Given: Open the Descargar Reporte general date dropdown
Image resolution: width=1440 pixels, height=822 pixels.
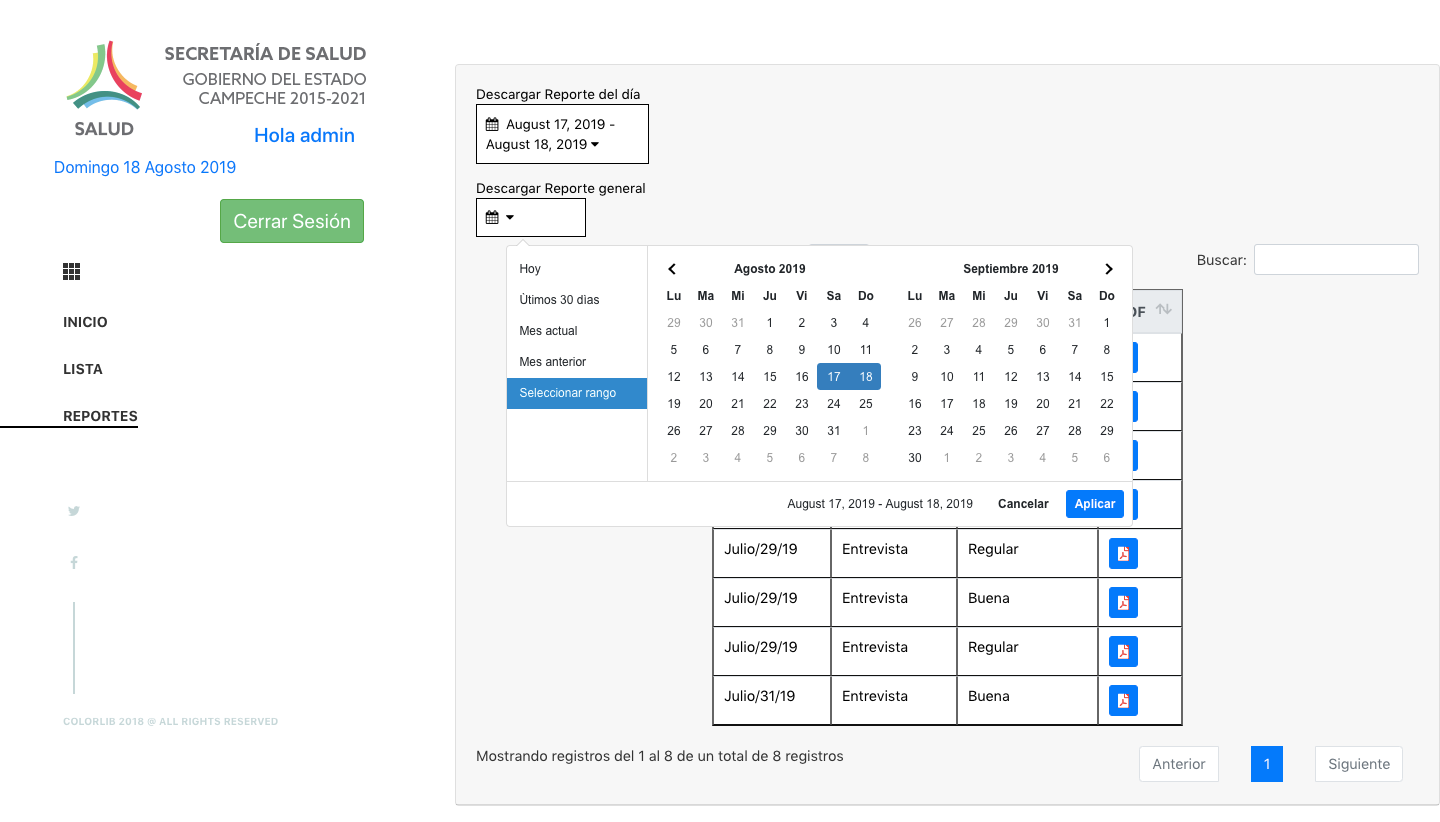Looking at the screenshot, I should (x=530, y=217).
